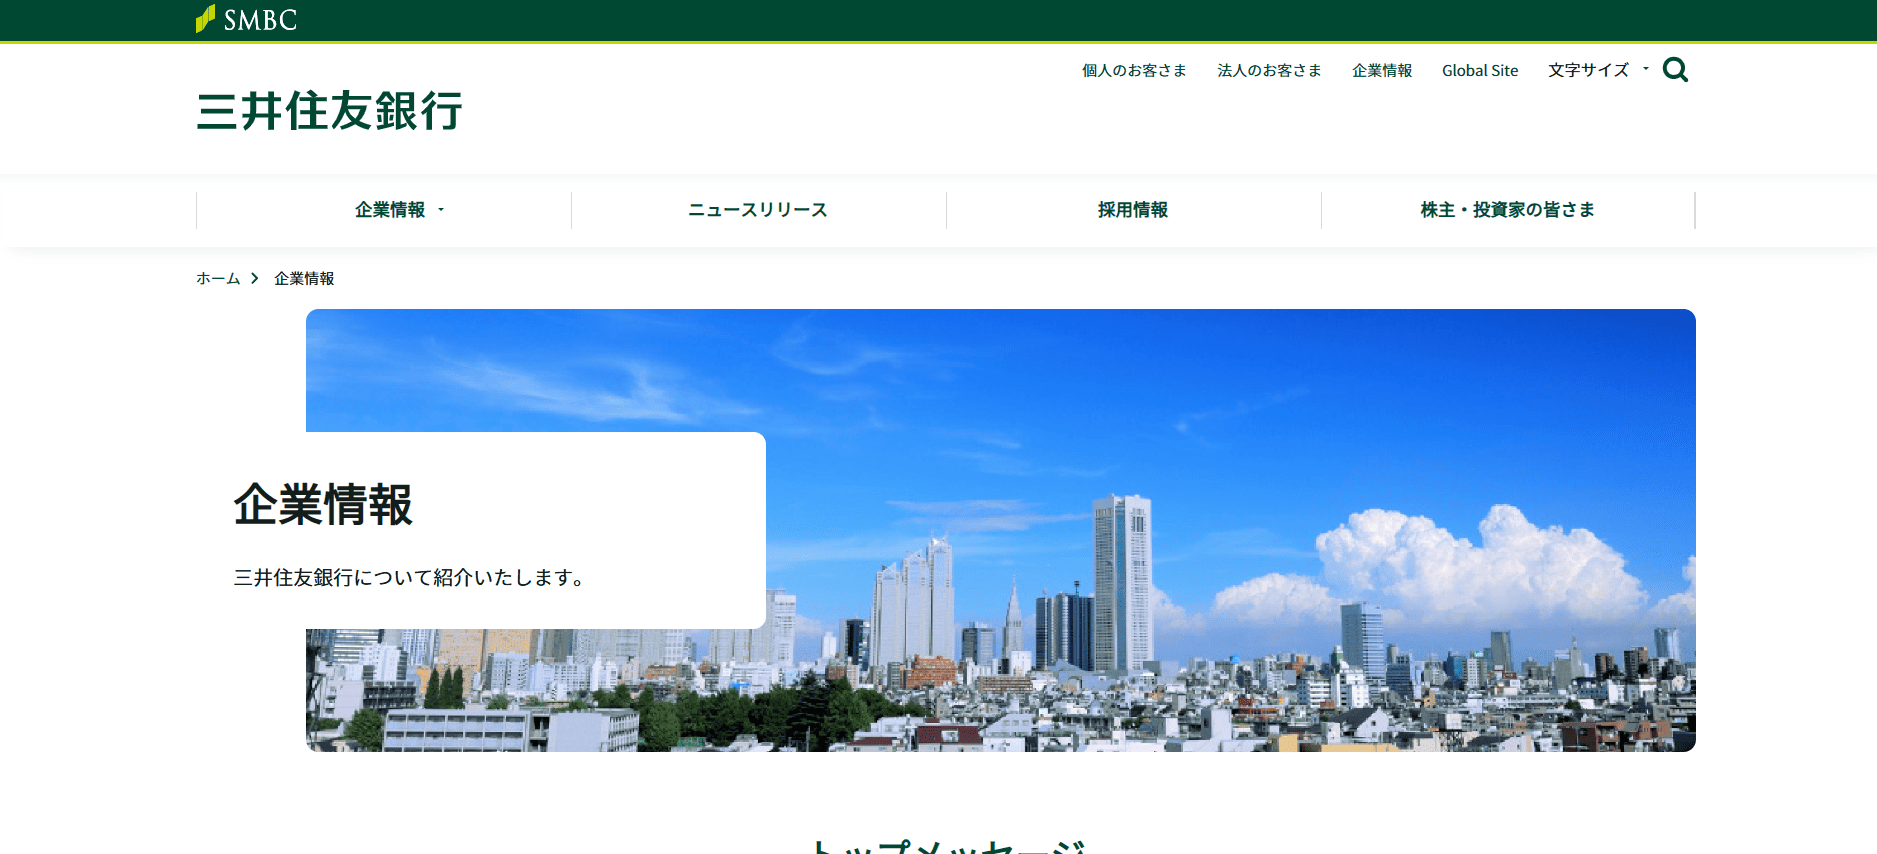Open ニュースリリース navigation item
1877x854 pixels.
758,210
